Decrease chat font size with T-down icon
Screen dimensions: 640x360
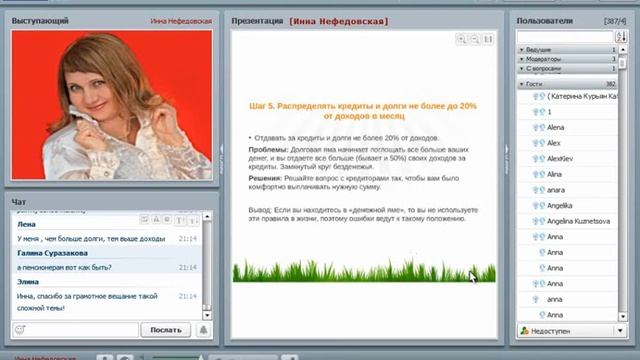pyautogui.click(x=193, y=220)
